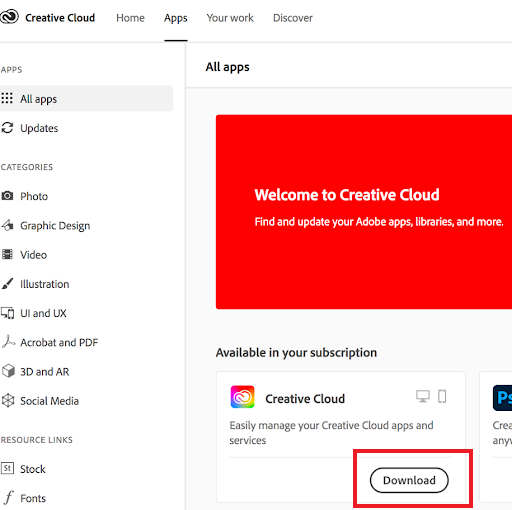This screenshot has width=512, height=510.
Task: Click the Creative Cloud logo icon in header
Action: (9, 17)
